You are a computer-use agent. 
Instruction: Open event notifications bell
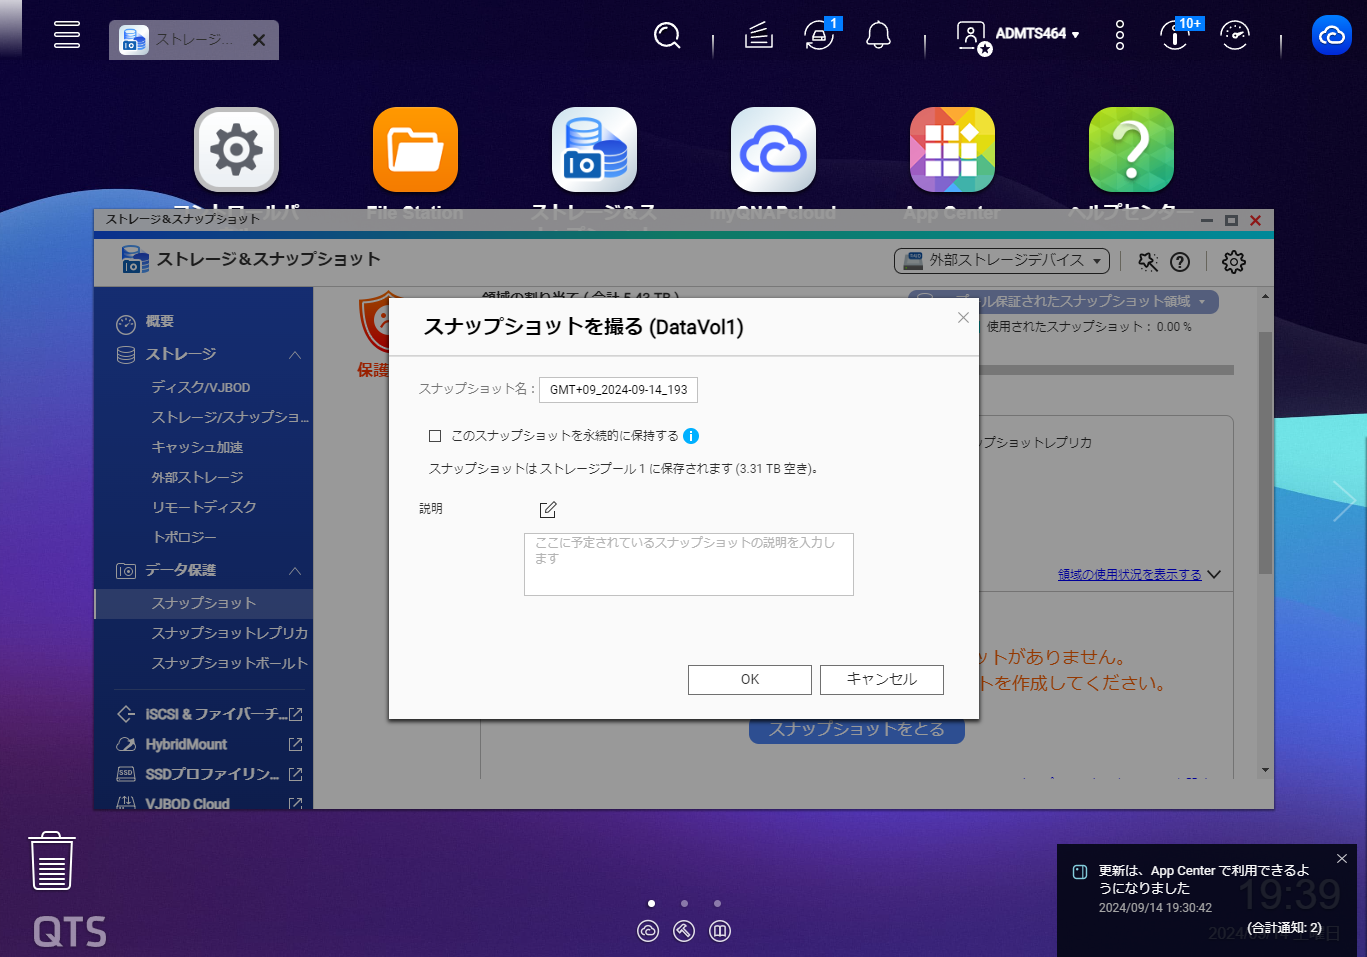[878, 36]
